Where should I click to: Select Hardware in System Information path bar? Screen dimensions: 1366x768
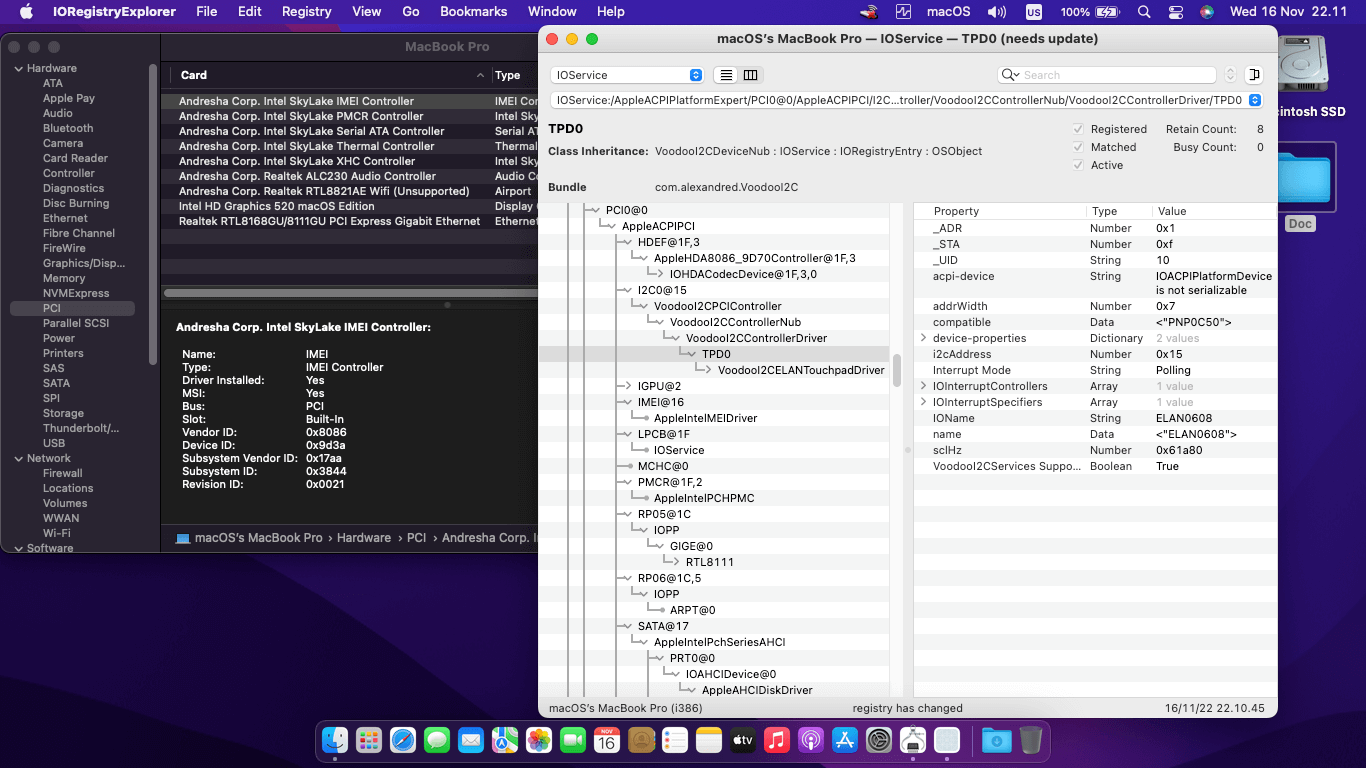(363, 538)
